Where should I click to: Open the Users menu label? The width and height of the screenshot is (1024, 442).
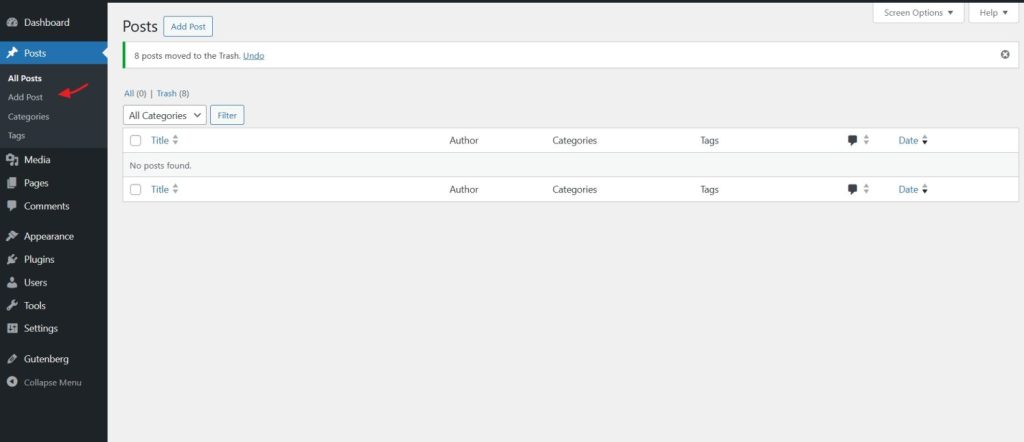(x=35, y=283)
